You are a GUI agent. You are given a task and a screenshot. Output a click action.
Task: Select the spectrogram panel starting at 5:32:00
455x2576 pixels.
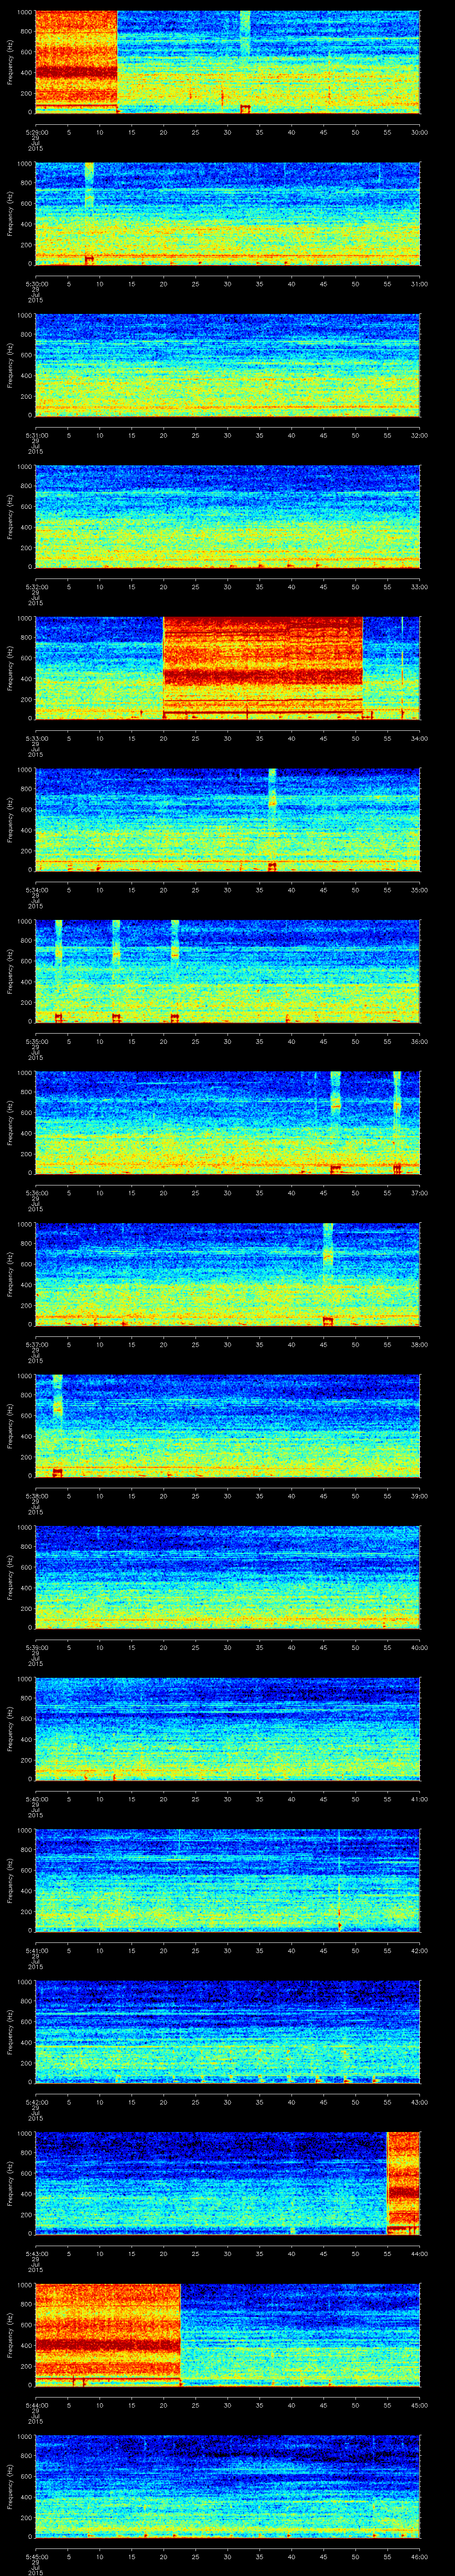pos(227,516)
